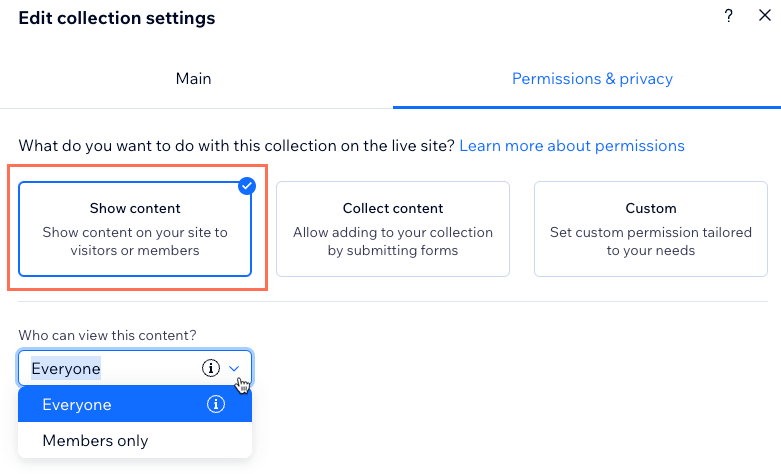The height and width of the screenshot is (474, 781).
Task: Open help via the question mark icon
Action: [x=728, y=16]
